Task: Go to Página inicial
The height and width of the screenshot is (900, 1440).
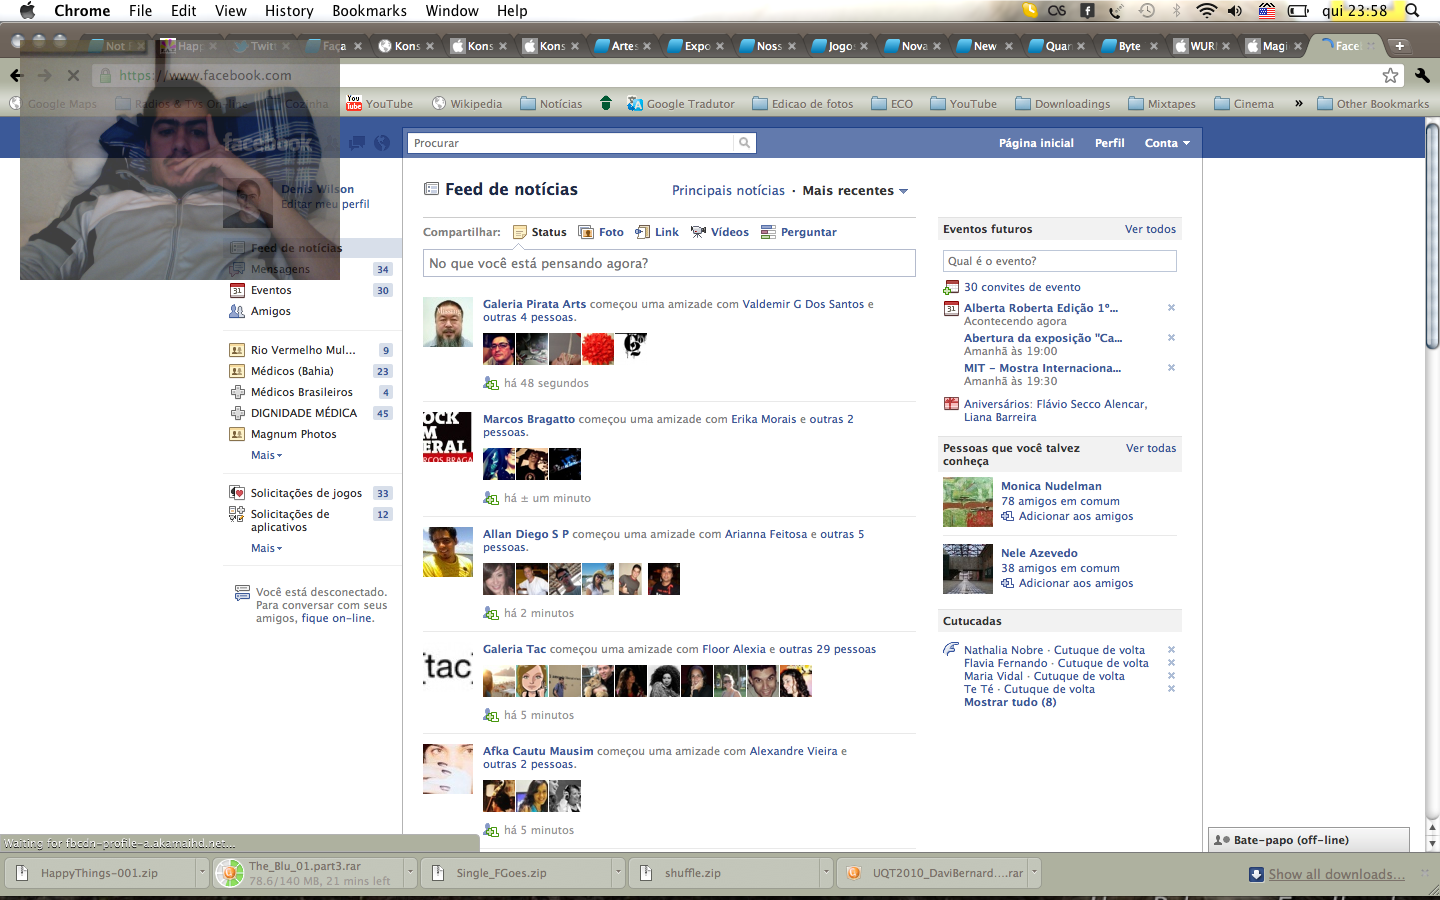Action: point(1036,143)
